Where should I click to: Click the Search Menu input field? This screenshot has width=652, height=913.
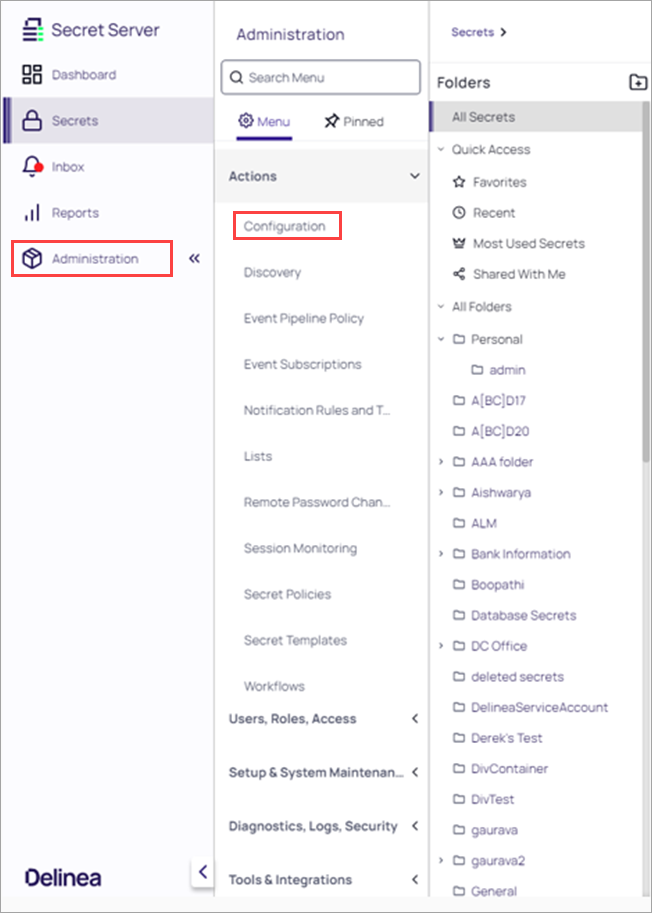[320, 77]
